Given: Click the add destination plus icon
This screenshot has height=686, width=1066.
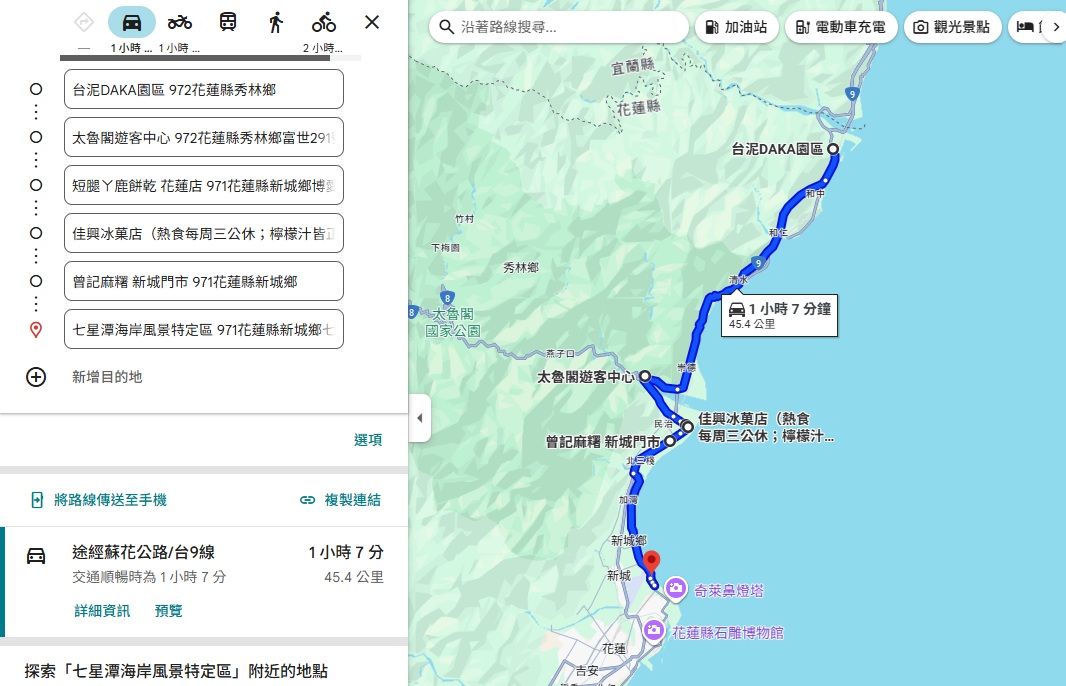Looking at the screenshot, I should click(x=36, y=377).
